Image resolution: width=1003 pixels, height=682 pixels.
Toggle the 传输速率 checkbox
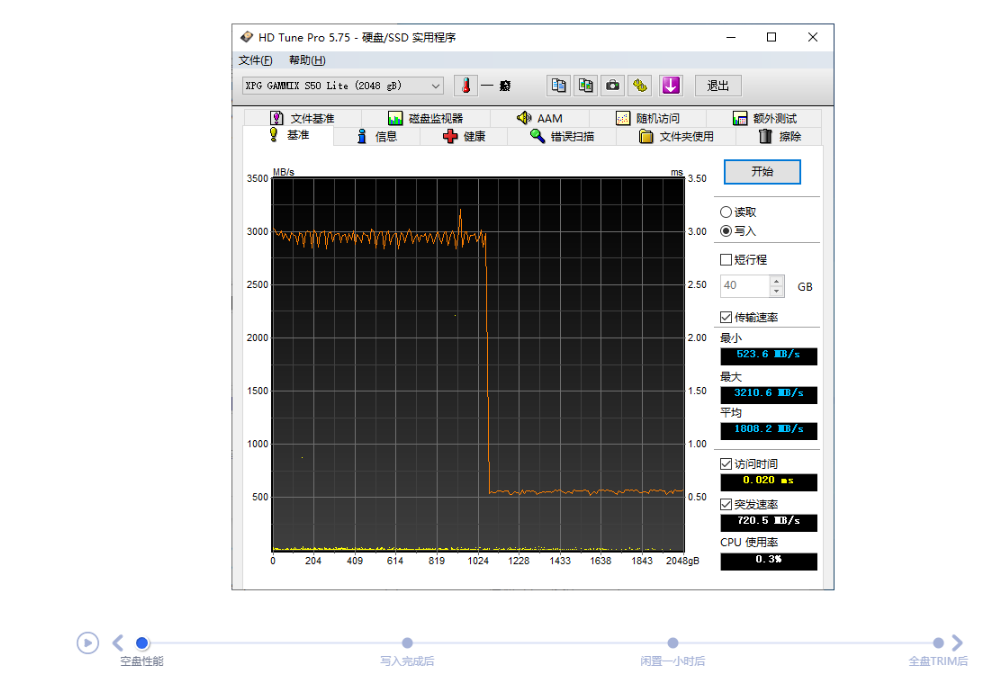tap(726, 317)
